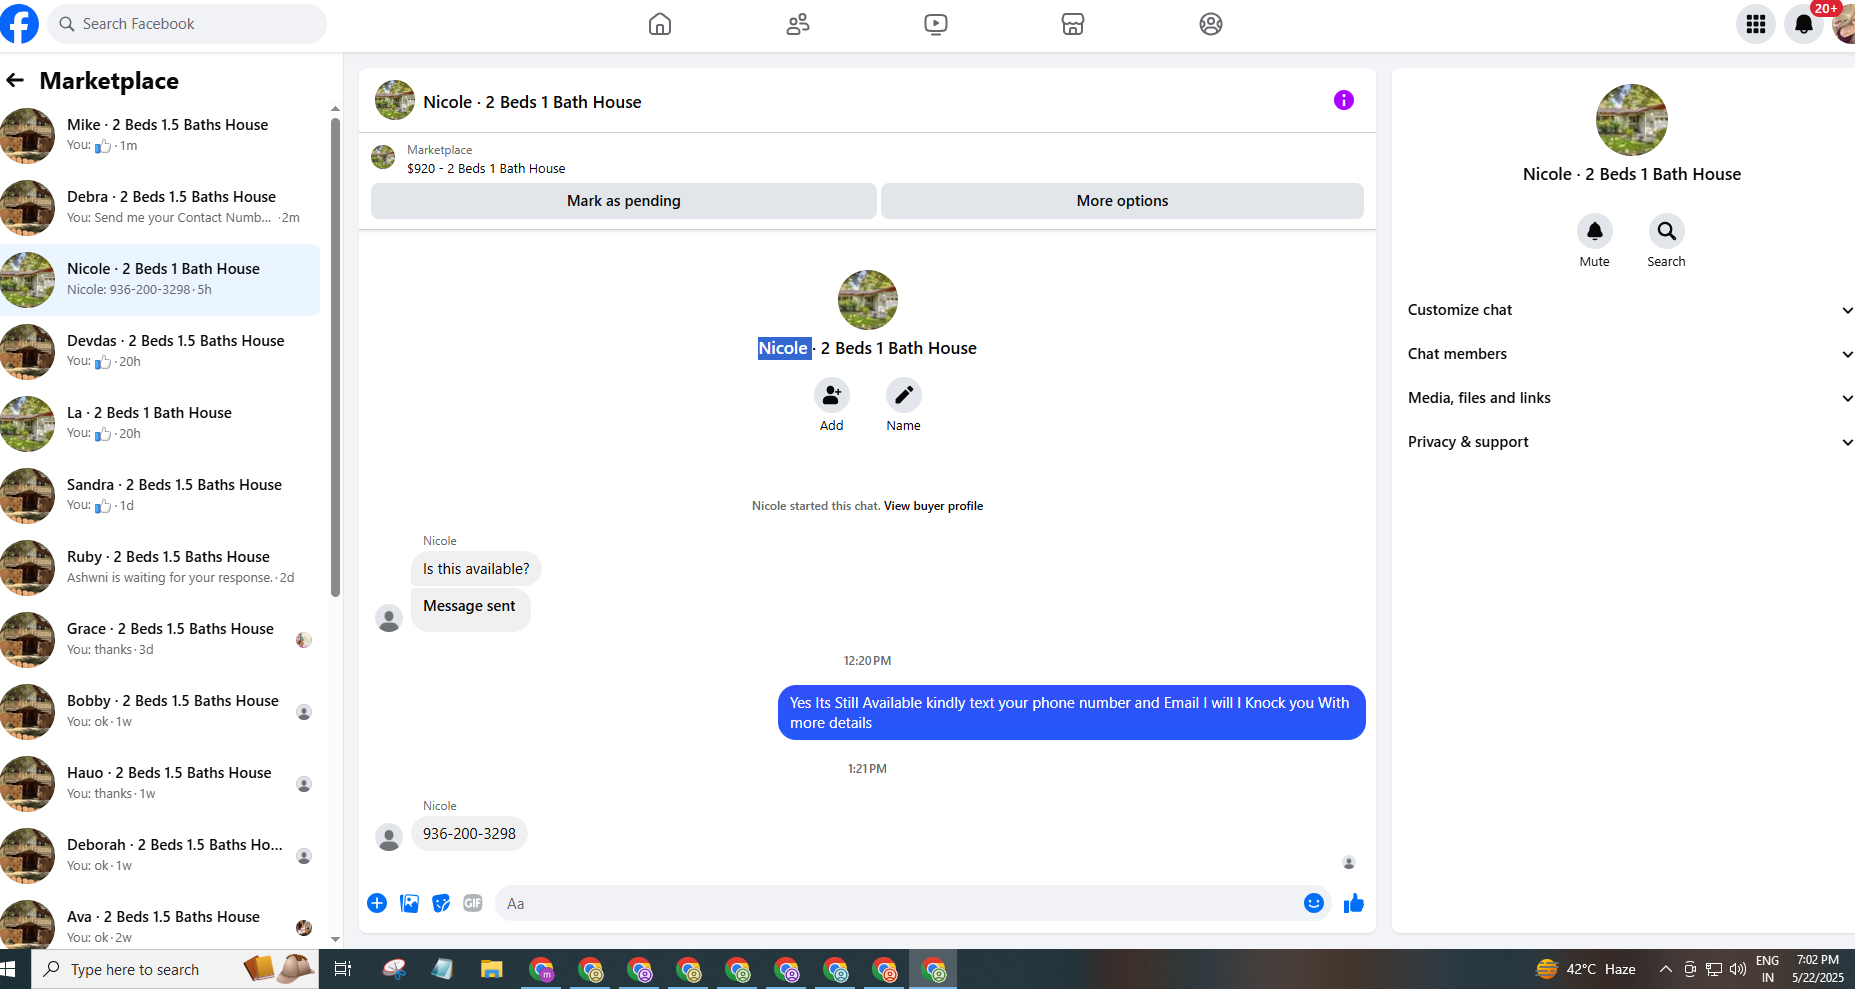This screenshot has width=1855, height=989.
Task: Send a thumbs-up like
Action: point(1354,903)
